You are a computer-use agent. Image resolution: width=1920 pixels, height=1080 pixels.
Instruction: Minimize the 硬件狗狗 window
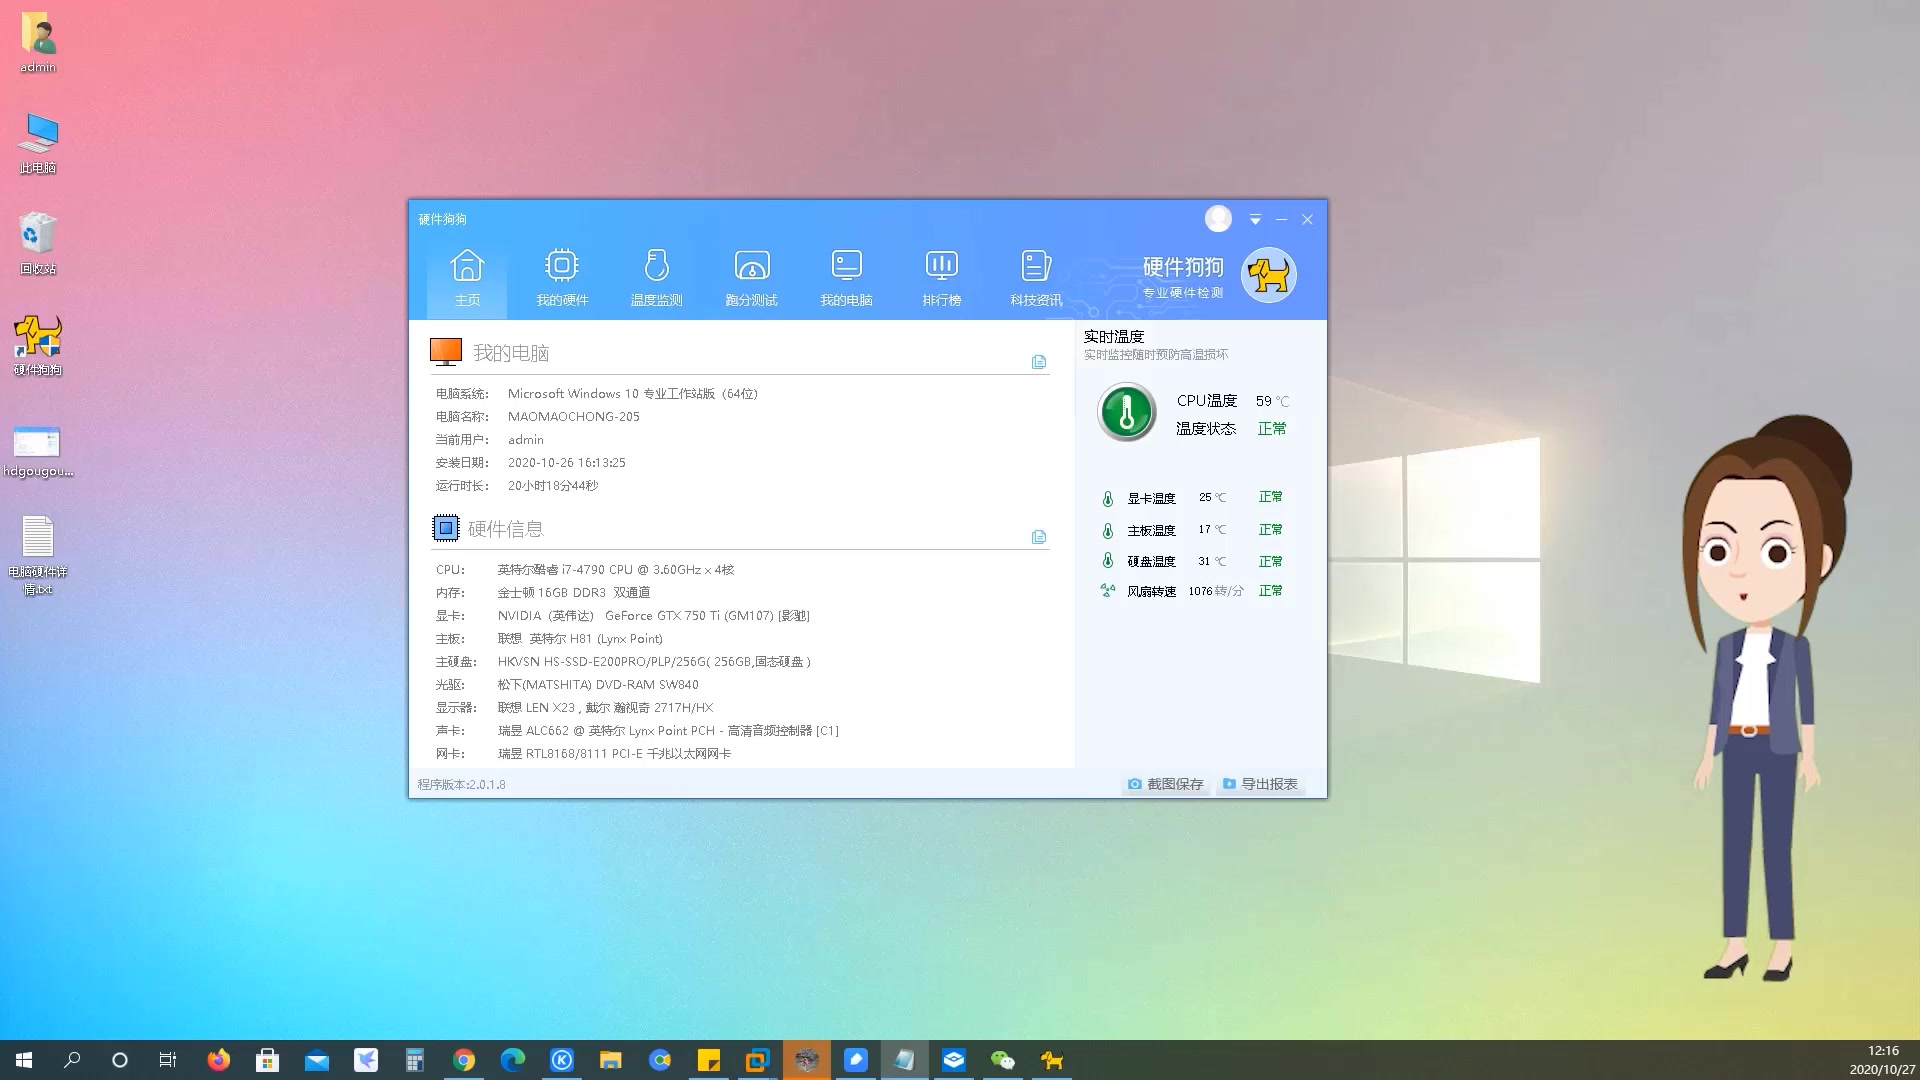coord(1281,219)
